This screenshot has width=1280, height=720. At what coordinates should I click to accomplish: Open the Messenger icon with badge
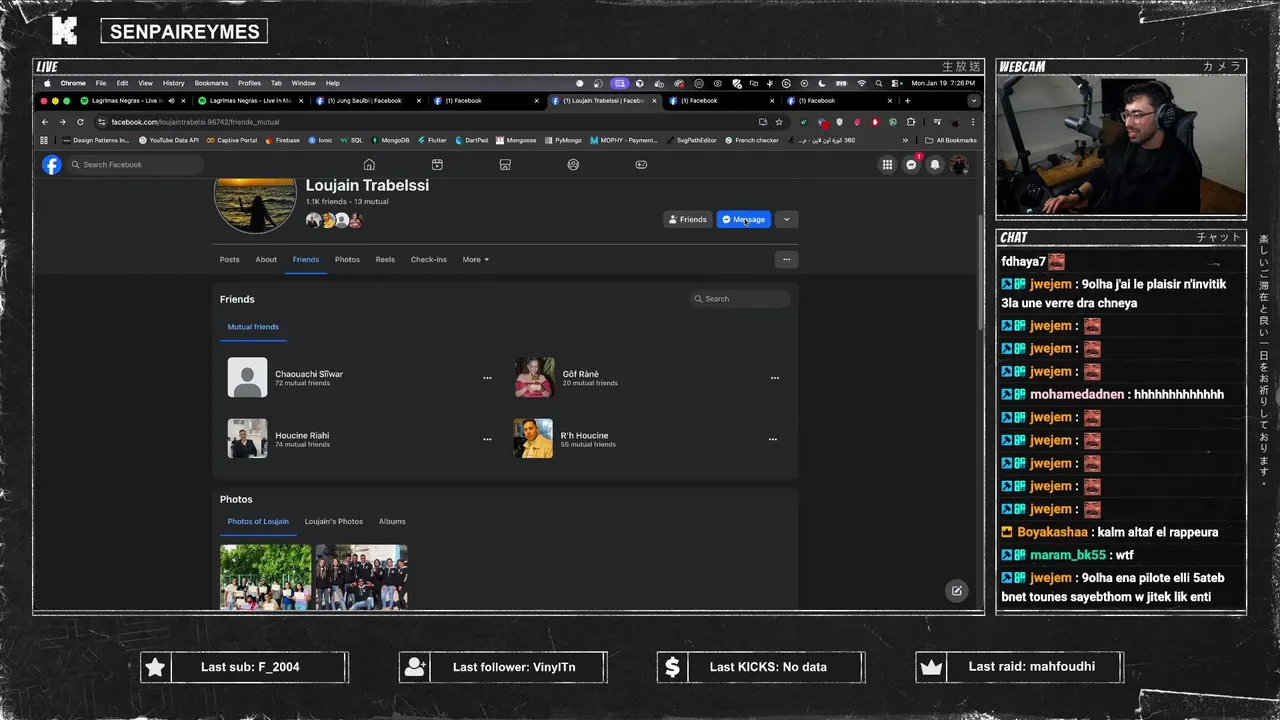(x=911, y=165)
